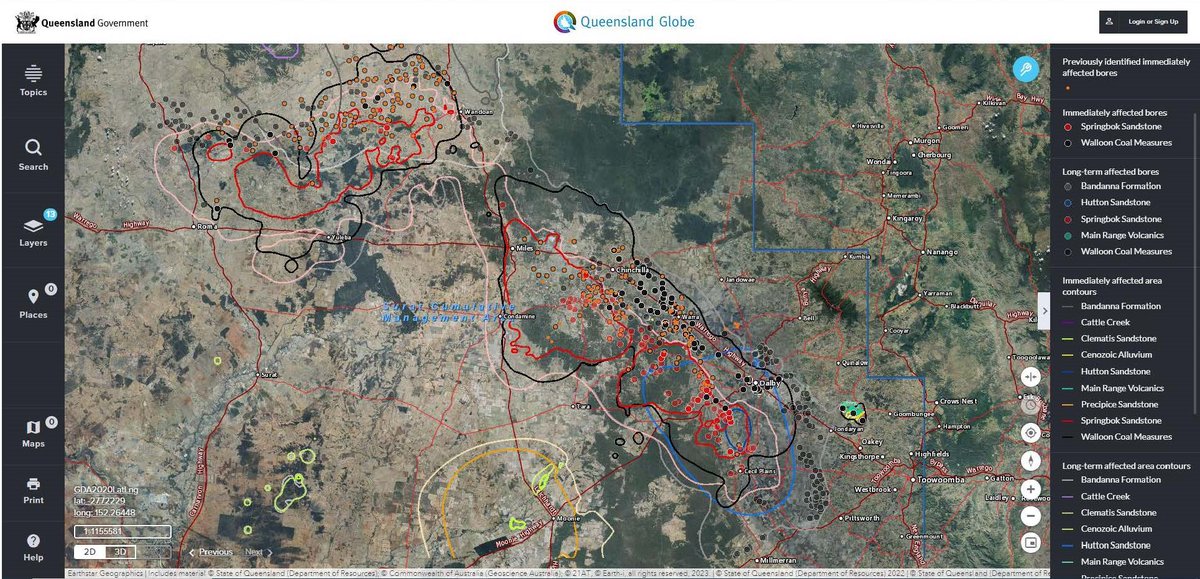This screenshot has width=1200, height=579.
Task: Reset map orientation with north arrow button
Action: (x=1031, y=461)
